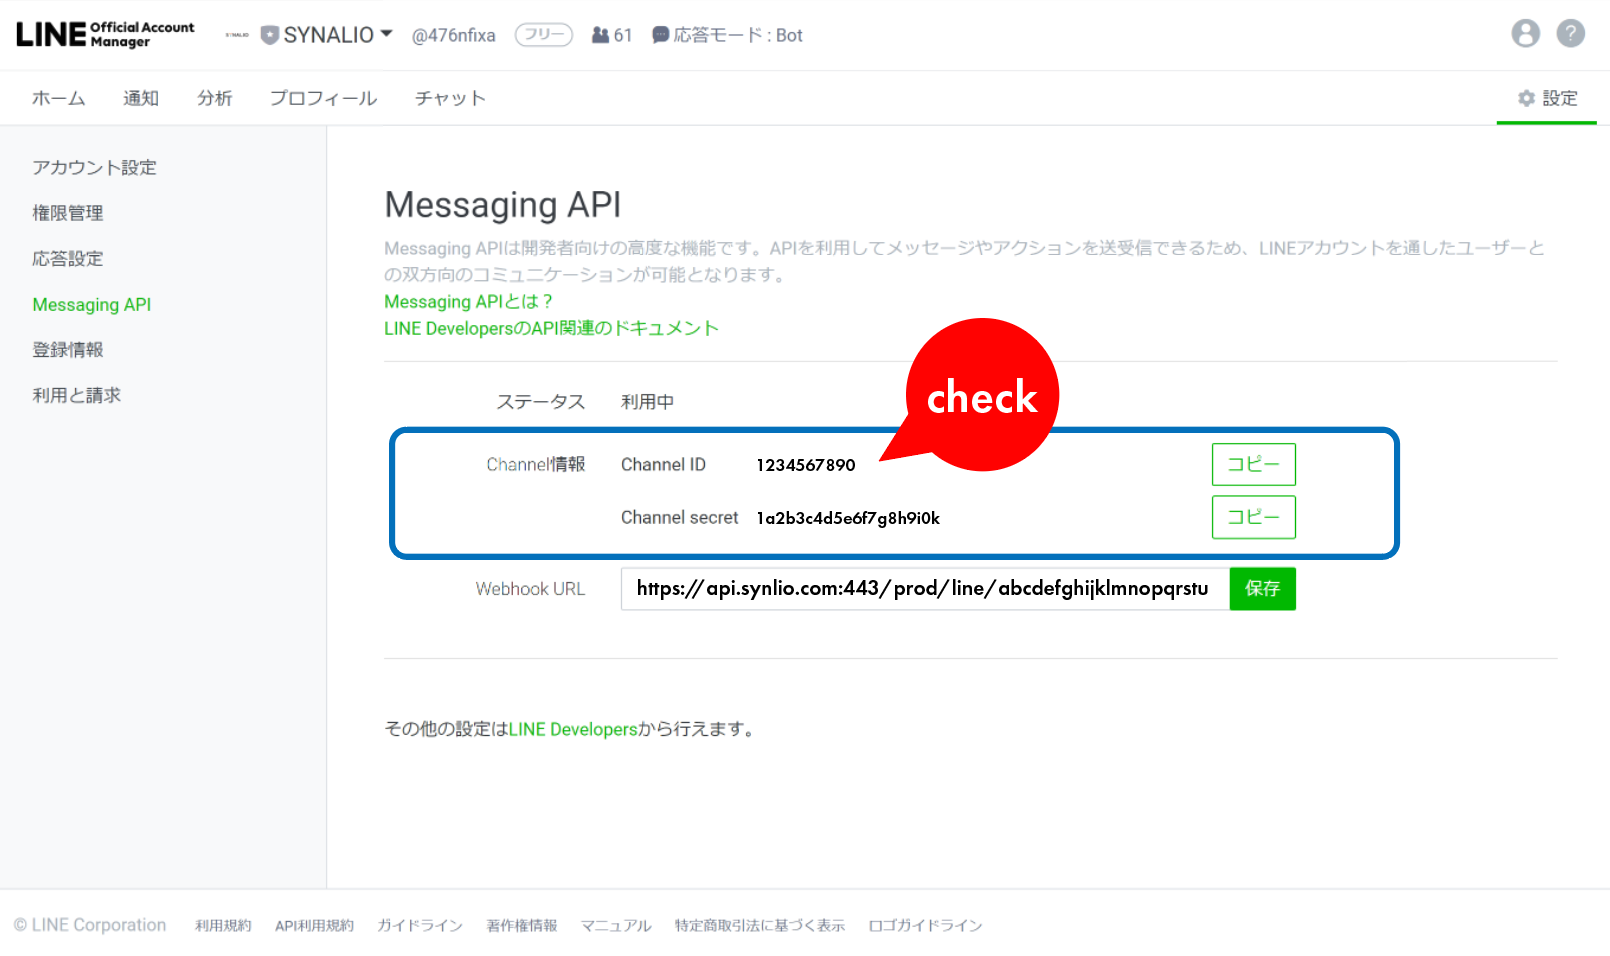Click the friends count icon showing 61

(601, 35)
